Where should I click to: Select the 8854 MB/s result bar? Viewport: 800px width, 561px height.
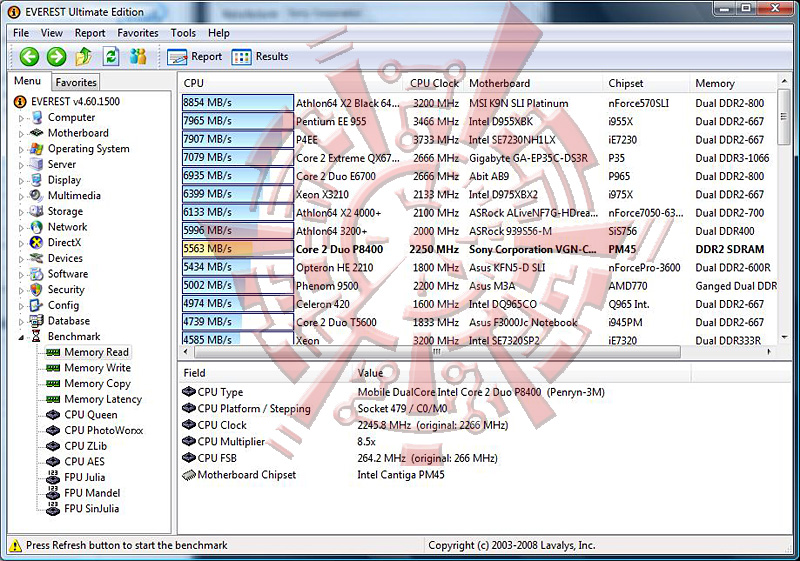[238, 103]
